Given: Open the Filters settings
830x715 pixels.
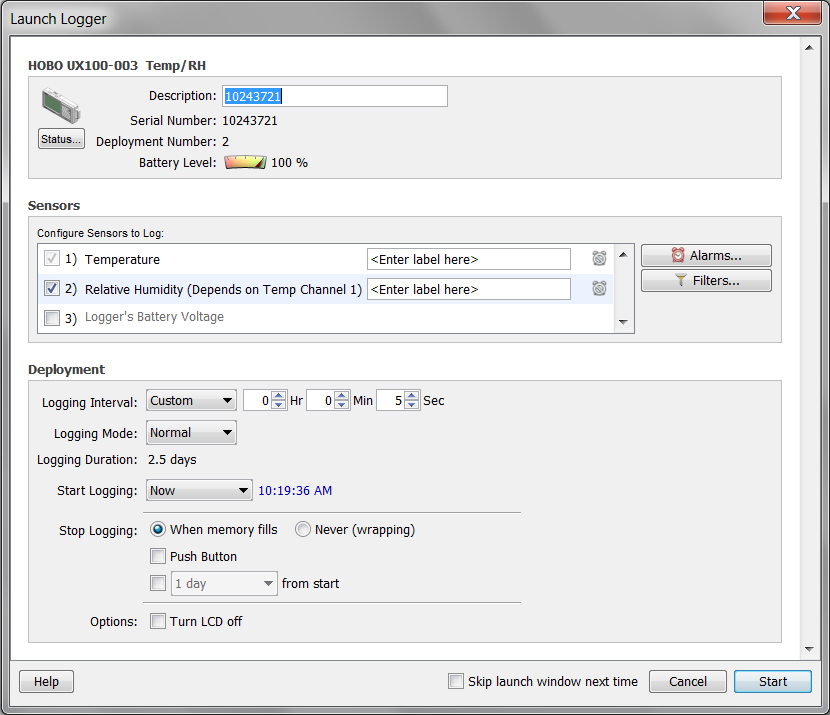Looking at the screenshot, I should [706, 281].
